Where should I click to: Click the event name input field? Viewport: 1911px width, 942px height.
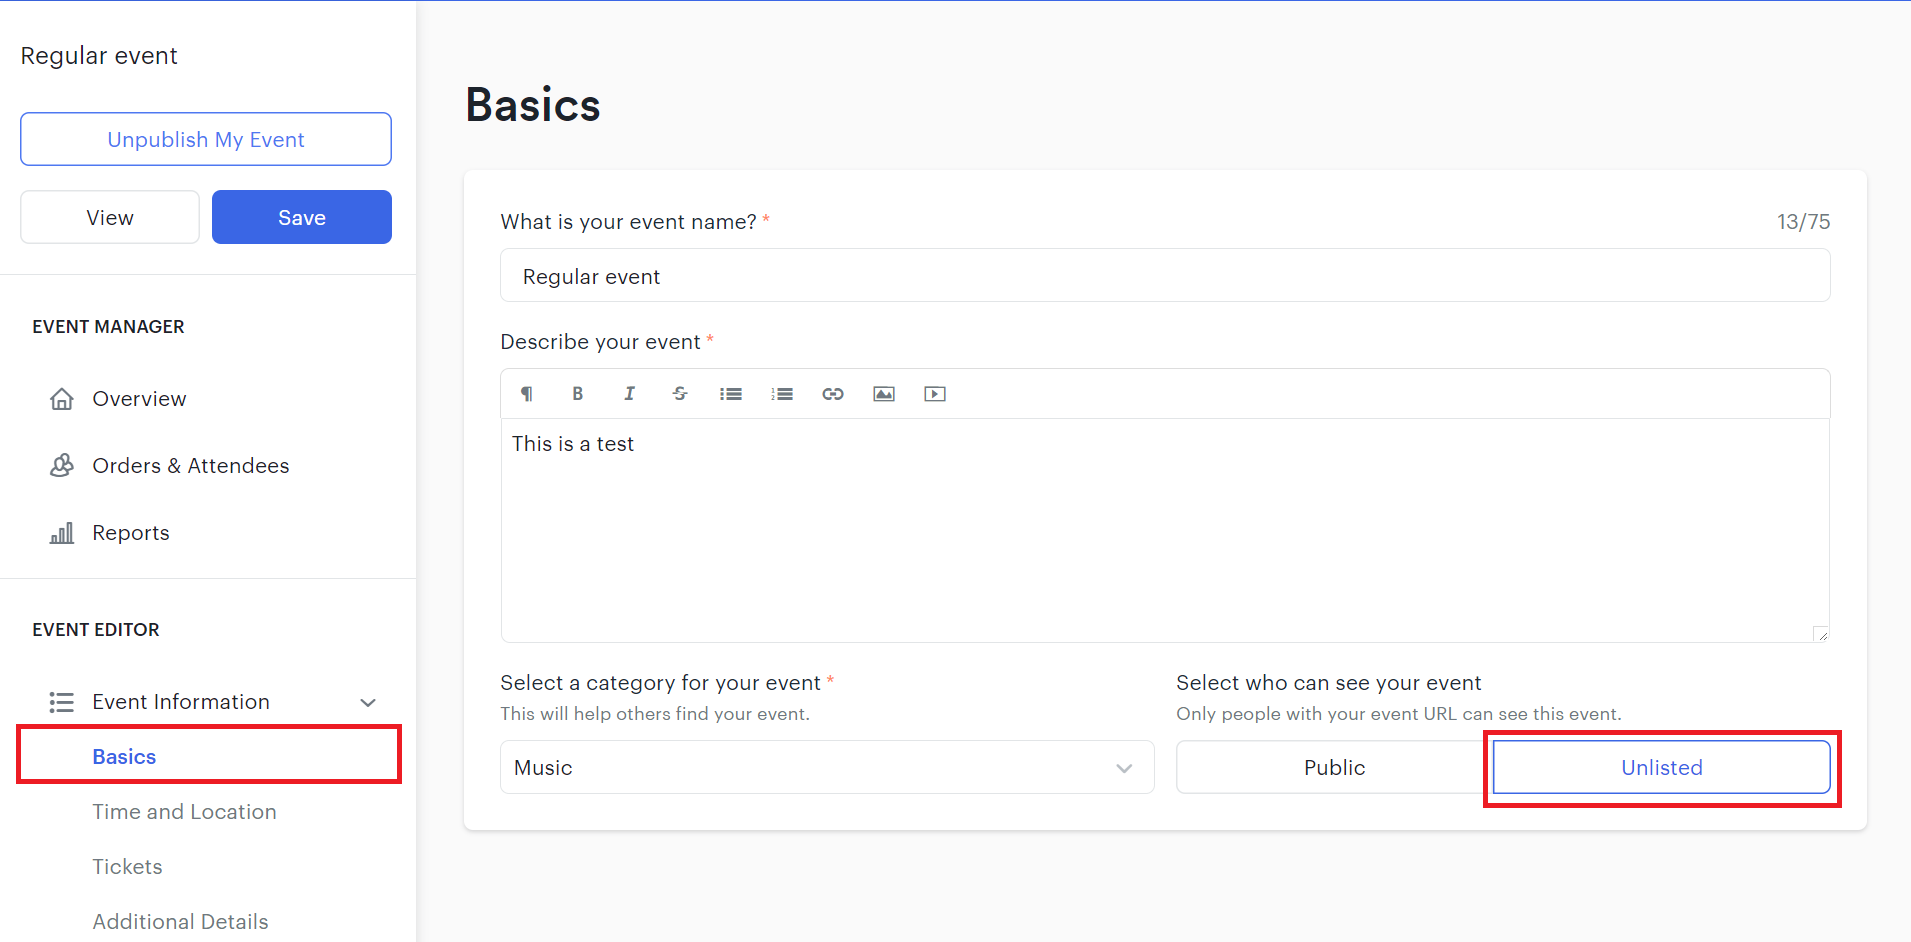click(1165, 276)
